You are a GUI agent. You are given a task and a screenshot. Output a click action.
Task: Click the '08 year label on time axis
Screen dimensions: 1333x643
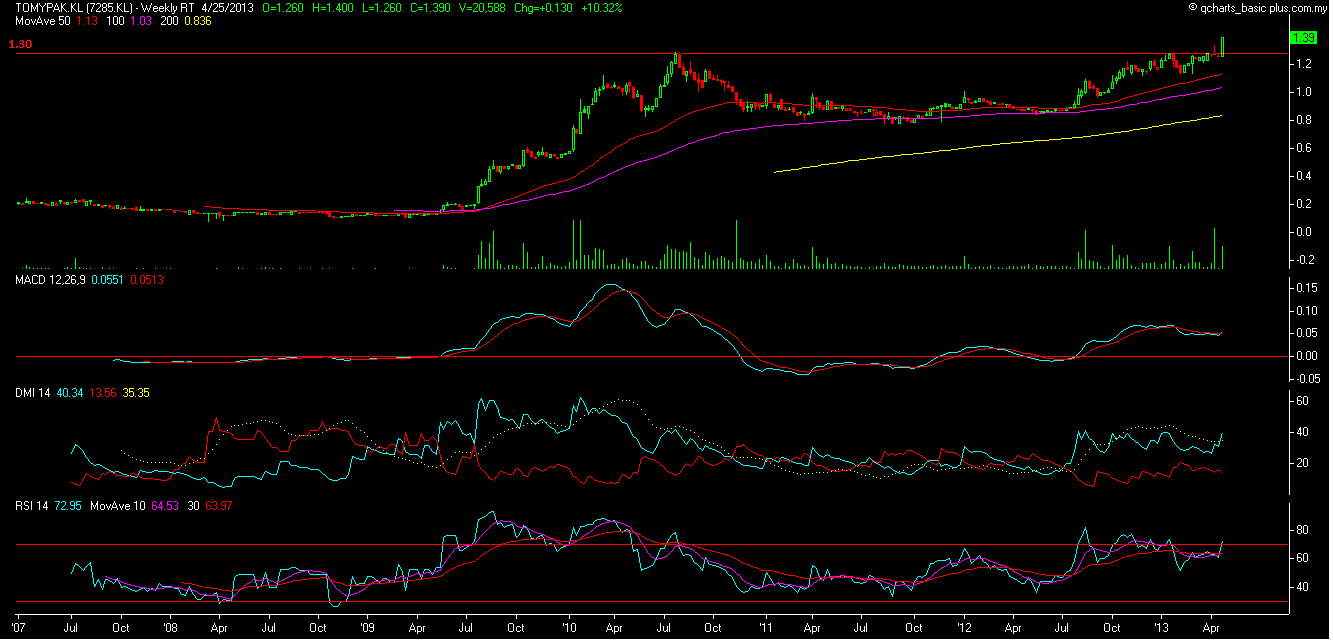pyautogui.click(x=170, y=628)
